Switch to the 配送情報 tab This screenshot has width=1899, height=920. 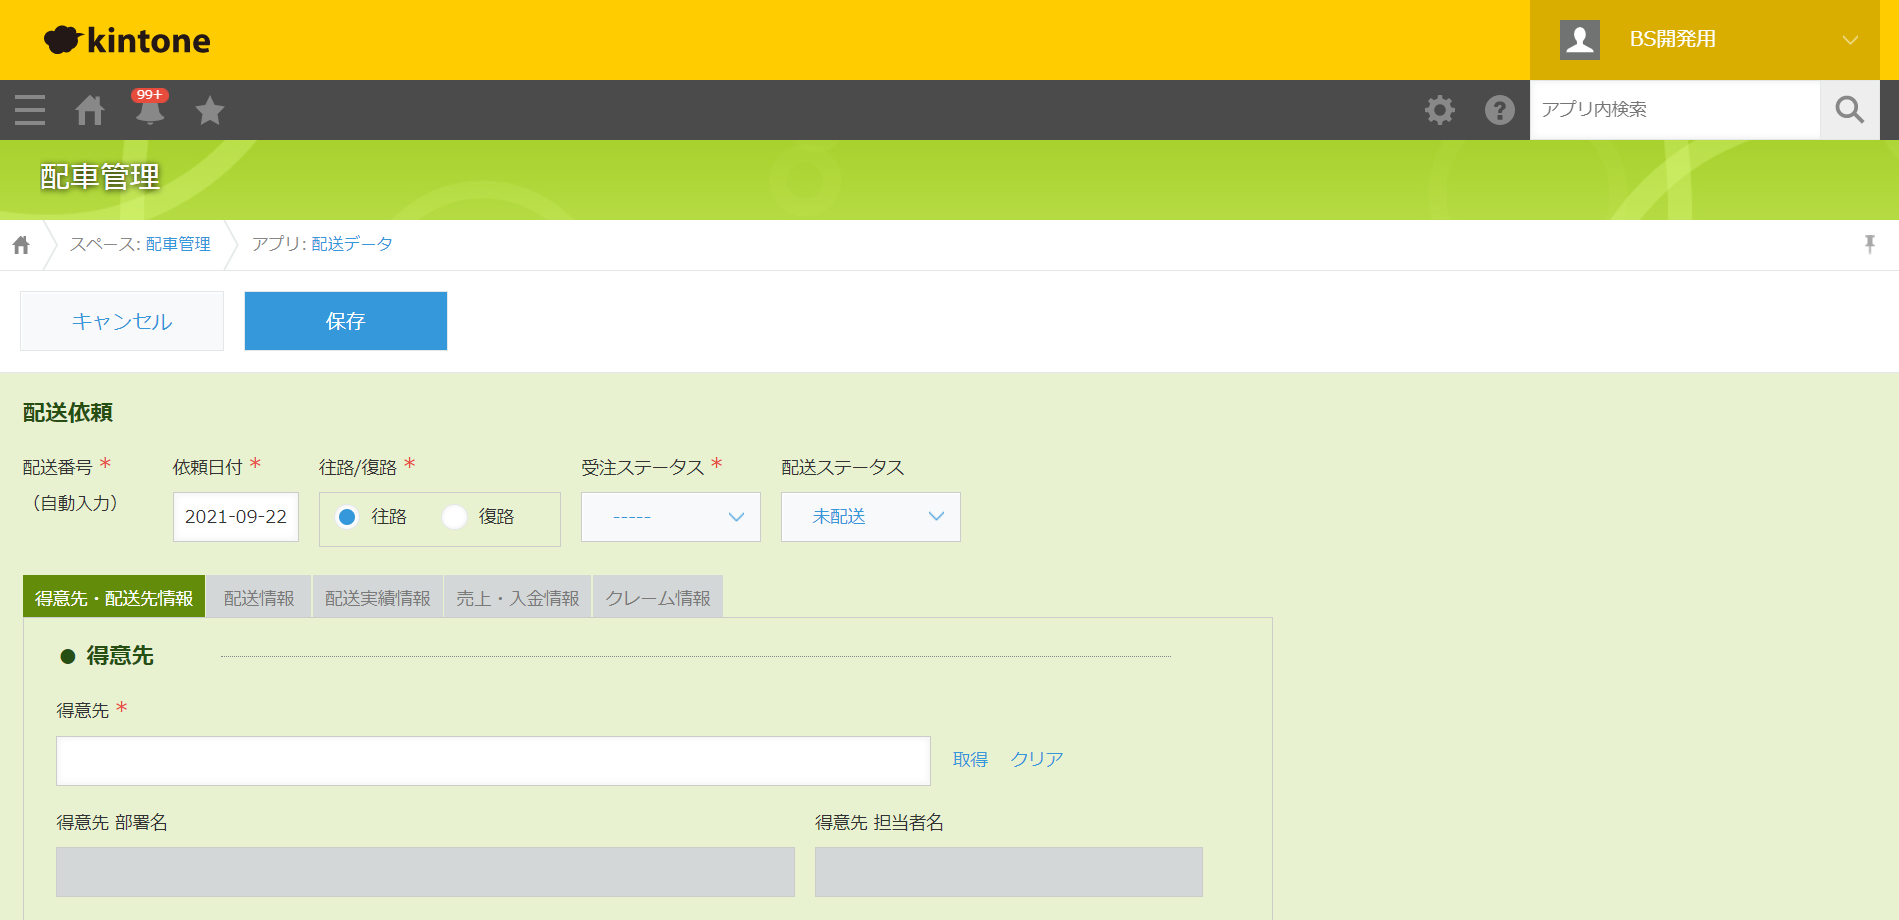click(259, 598)
